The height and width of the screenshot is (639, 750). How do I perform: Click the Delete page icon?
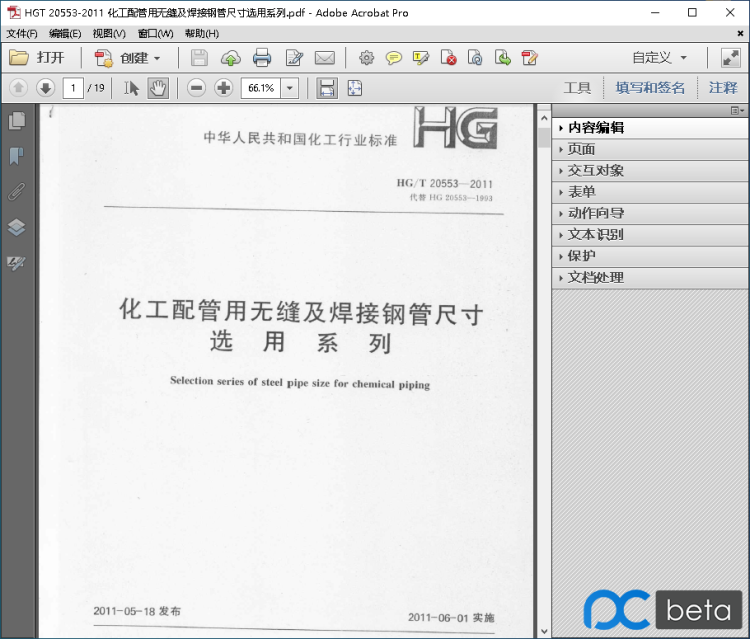tap(448, 58)
